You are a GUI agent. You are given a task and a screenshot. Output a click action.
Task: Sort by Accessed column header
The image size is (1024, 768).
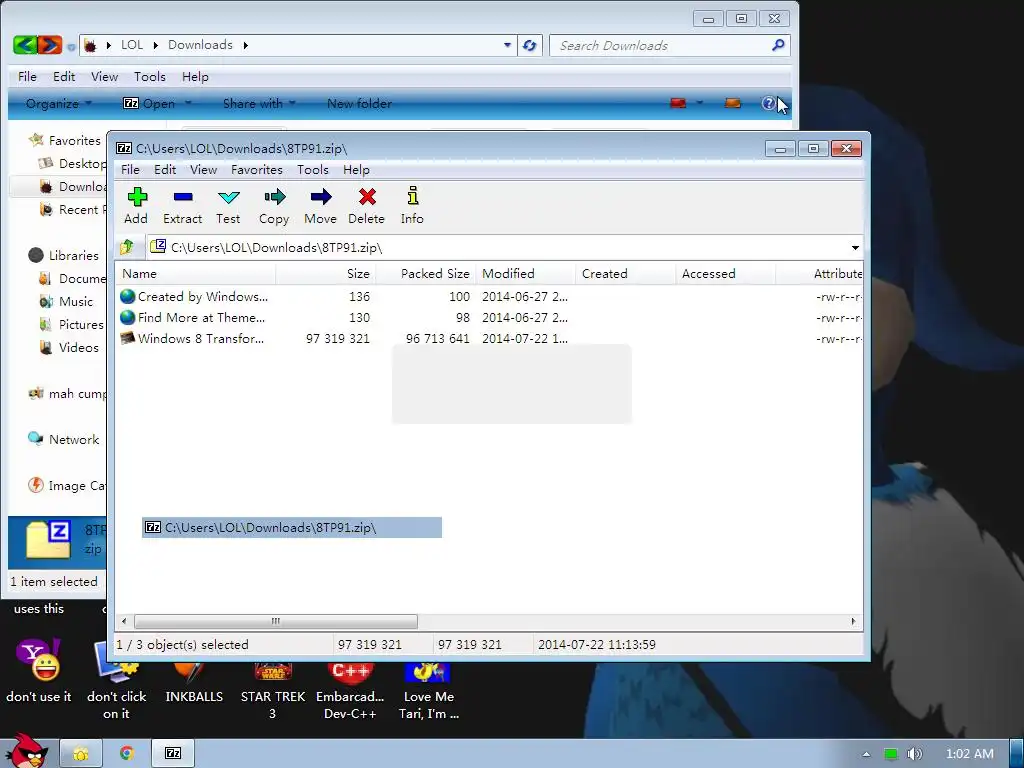[x=726, y=274]
